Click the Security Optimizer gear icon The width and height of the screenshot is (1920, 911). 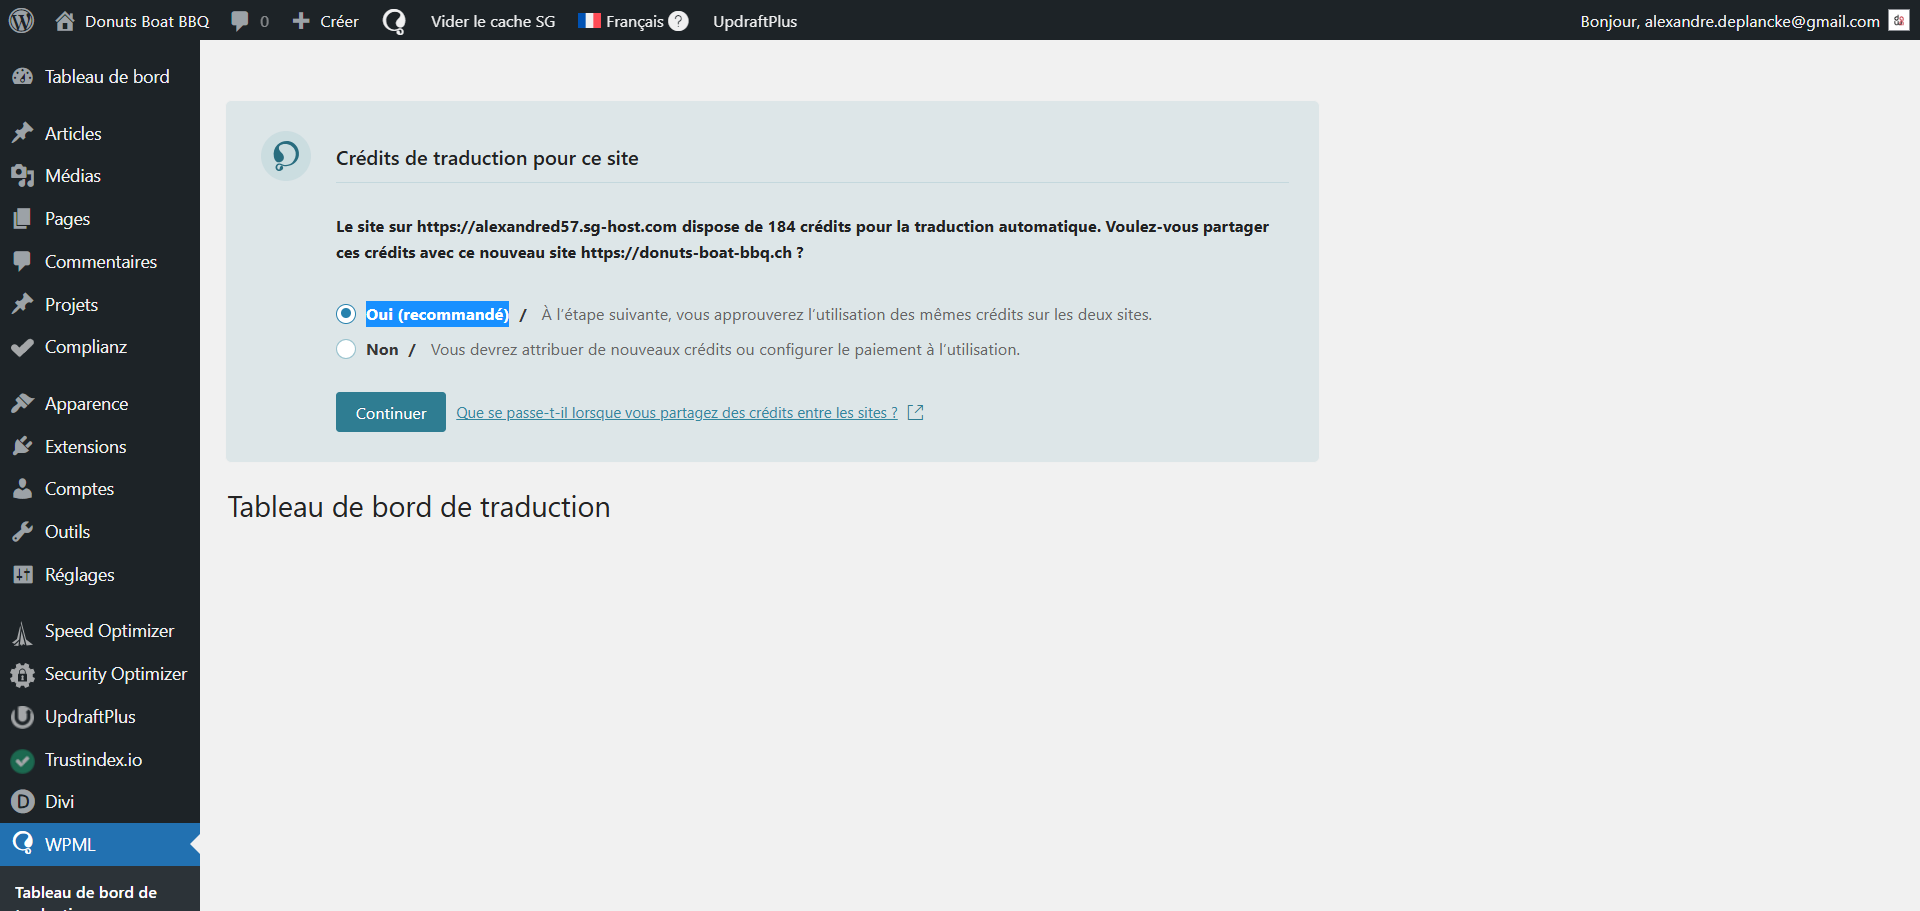(x=22, y=674)
